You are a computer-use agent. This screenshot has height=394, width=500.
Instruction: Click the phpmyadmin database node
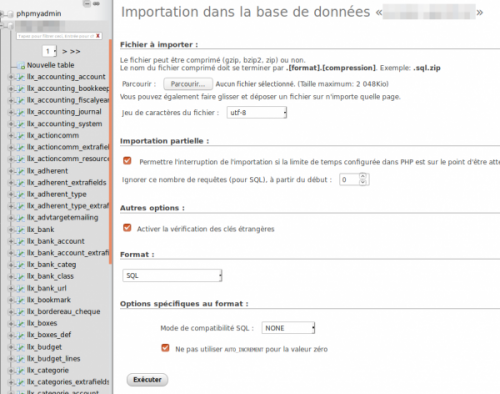[39, 14]
